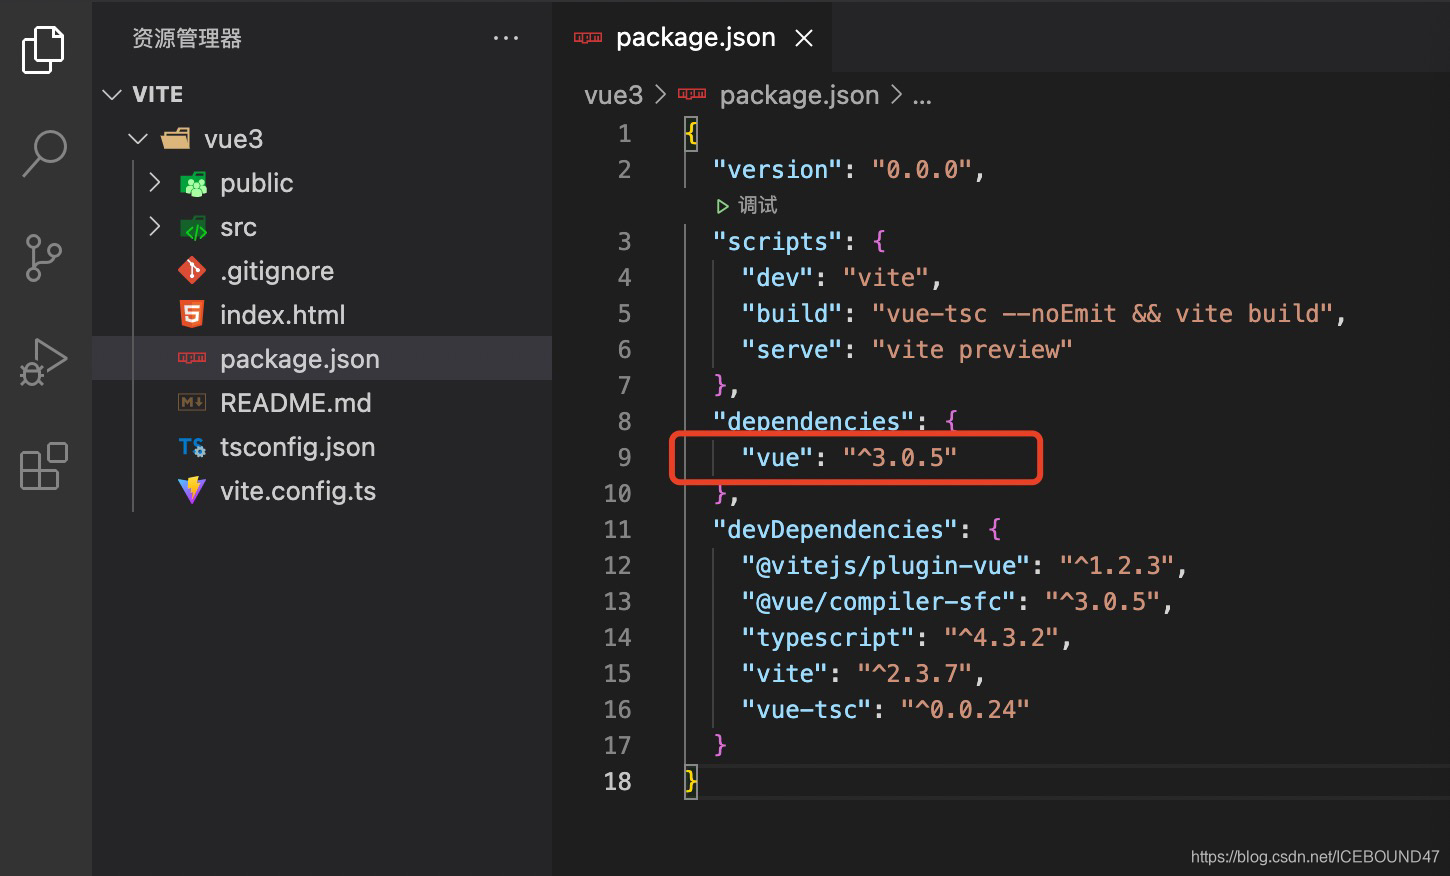
Task: Click the README.md markdown file icon
Action: pos(192,402)
